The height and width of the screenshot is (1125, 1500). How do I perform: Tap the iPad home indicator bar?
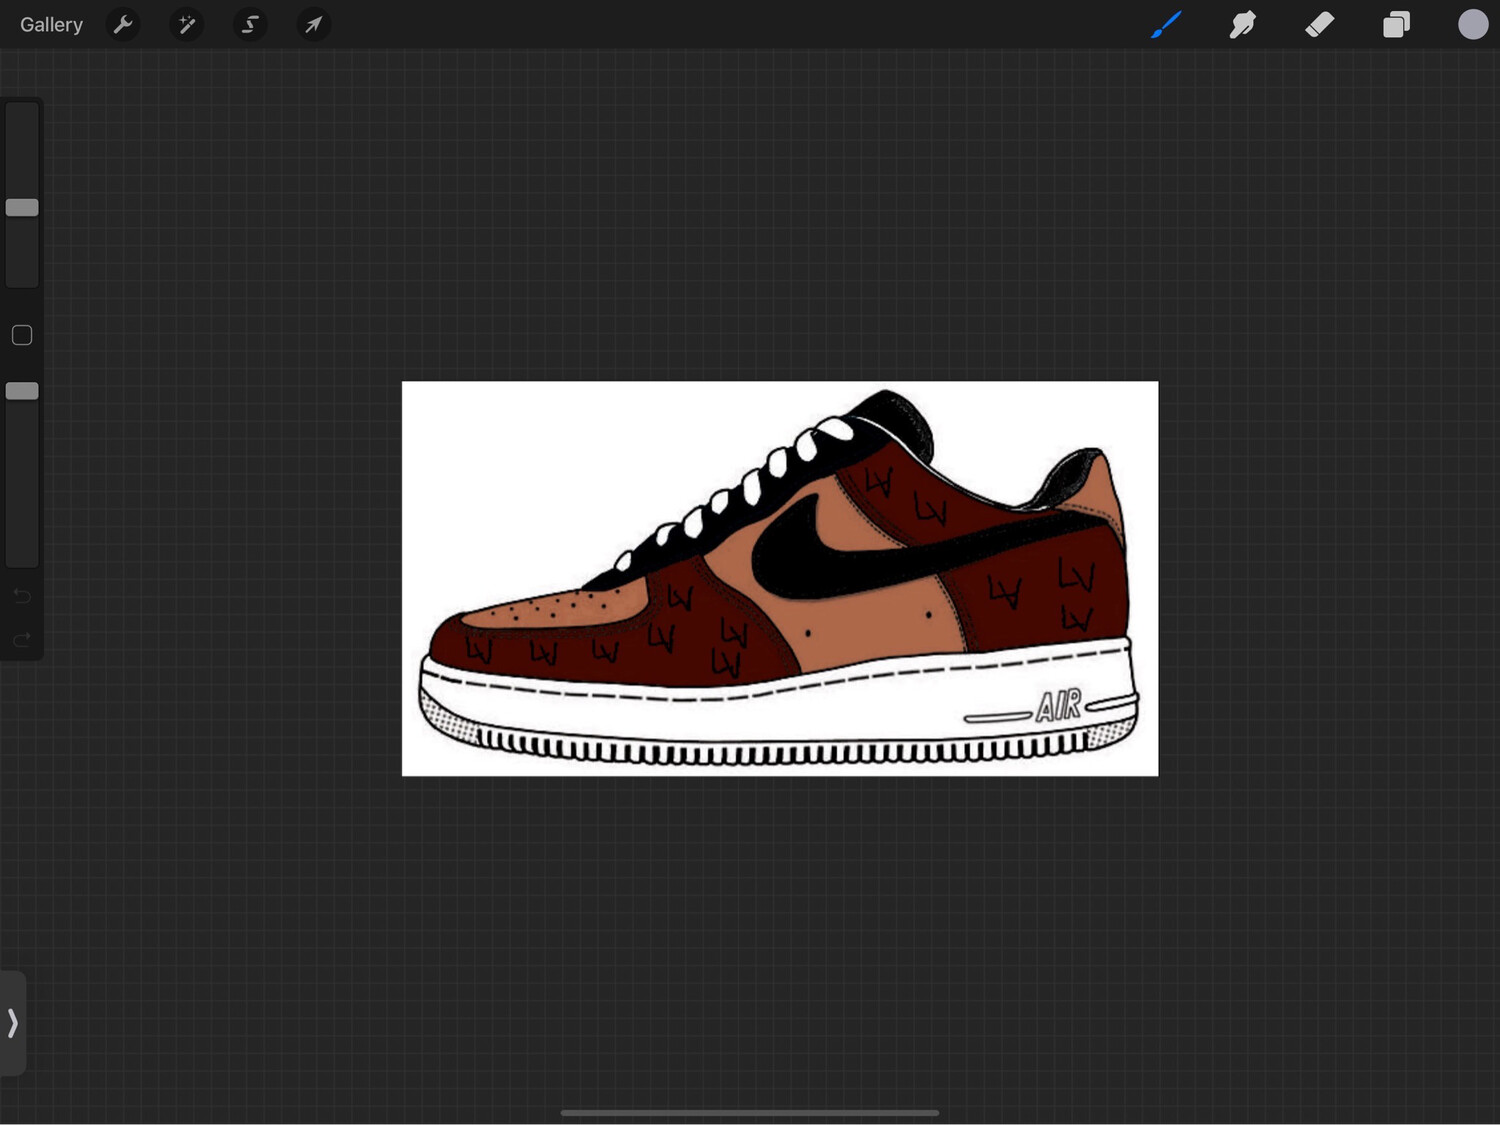750,1112
